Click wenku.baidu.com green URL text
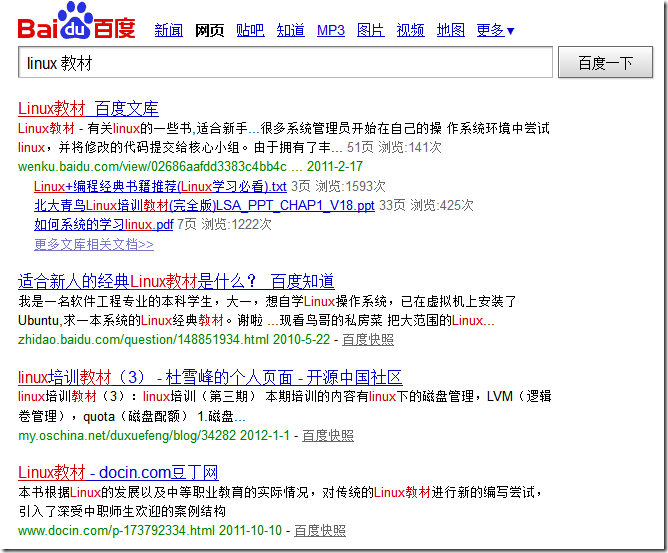Screen dimensions: 668x553 [152, 166]
